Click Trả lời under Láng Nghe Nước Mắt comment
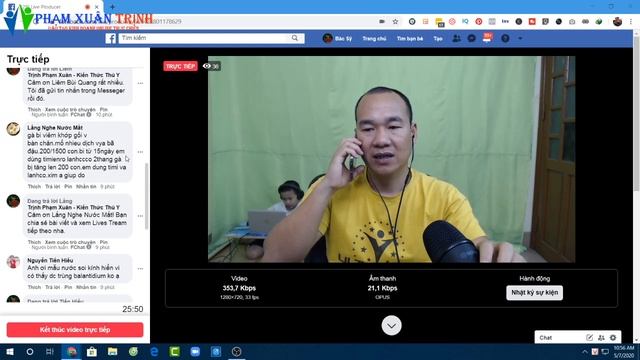 coord(52,187)
